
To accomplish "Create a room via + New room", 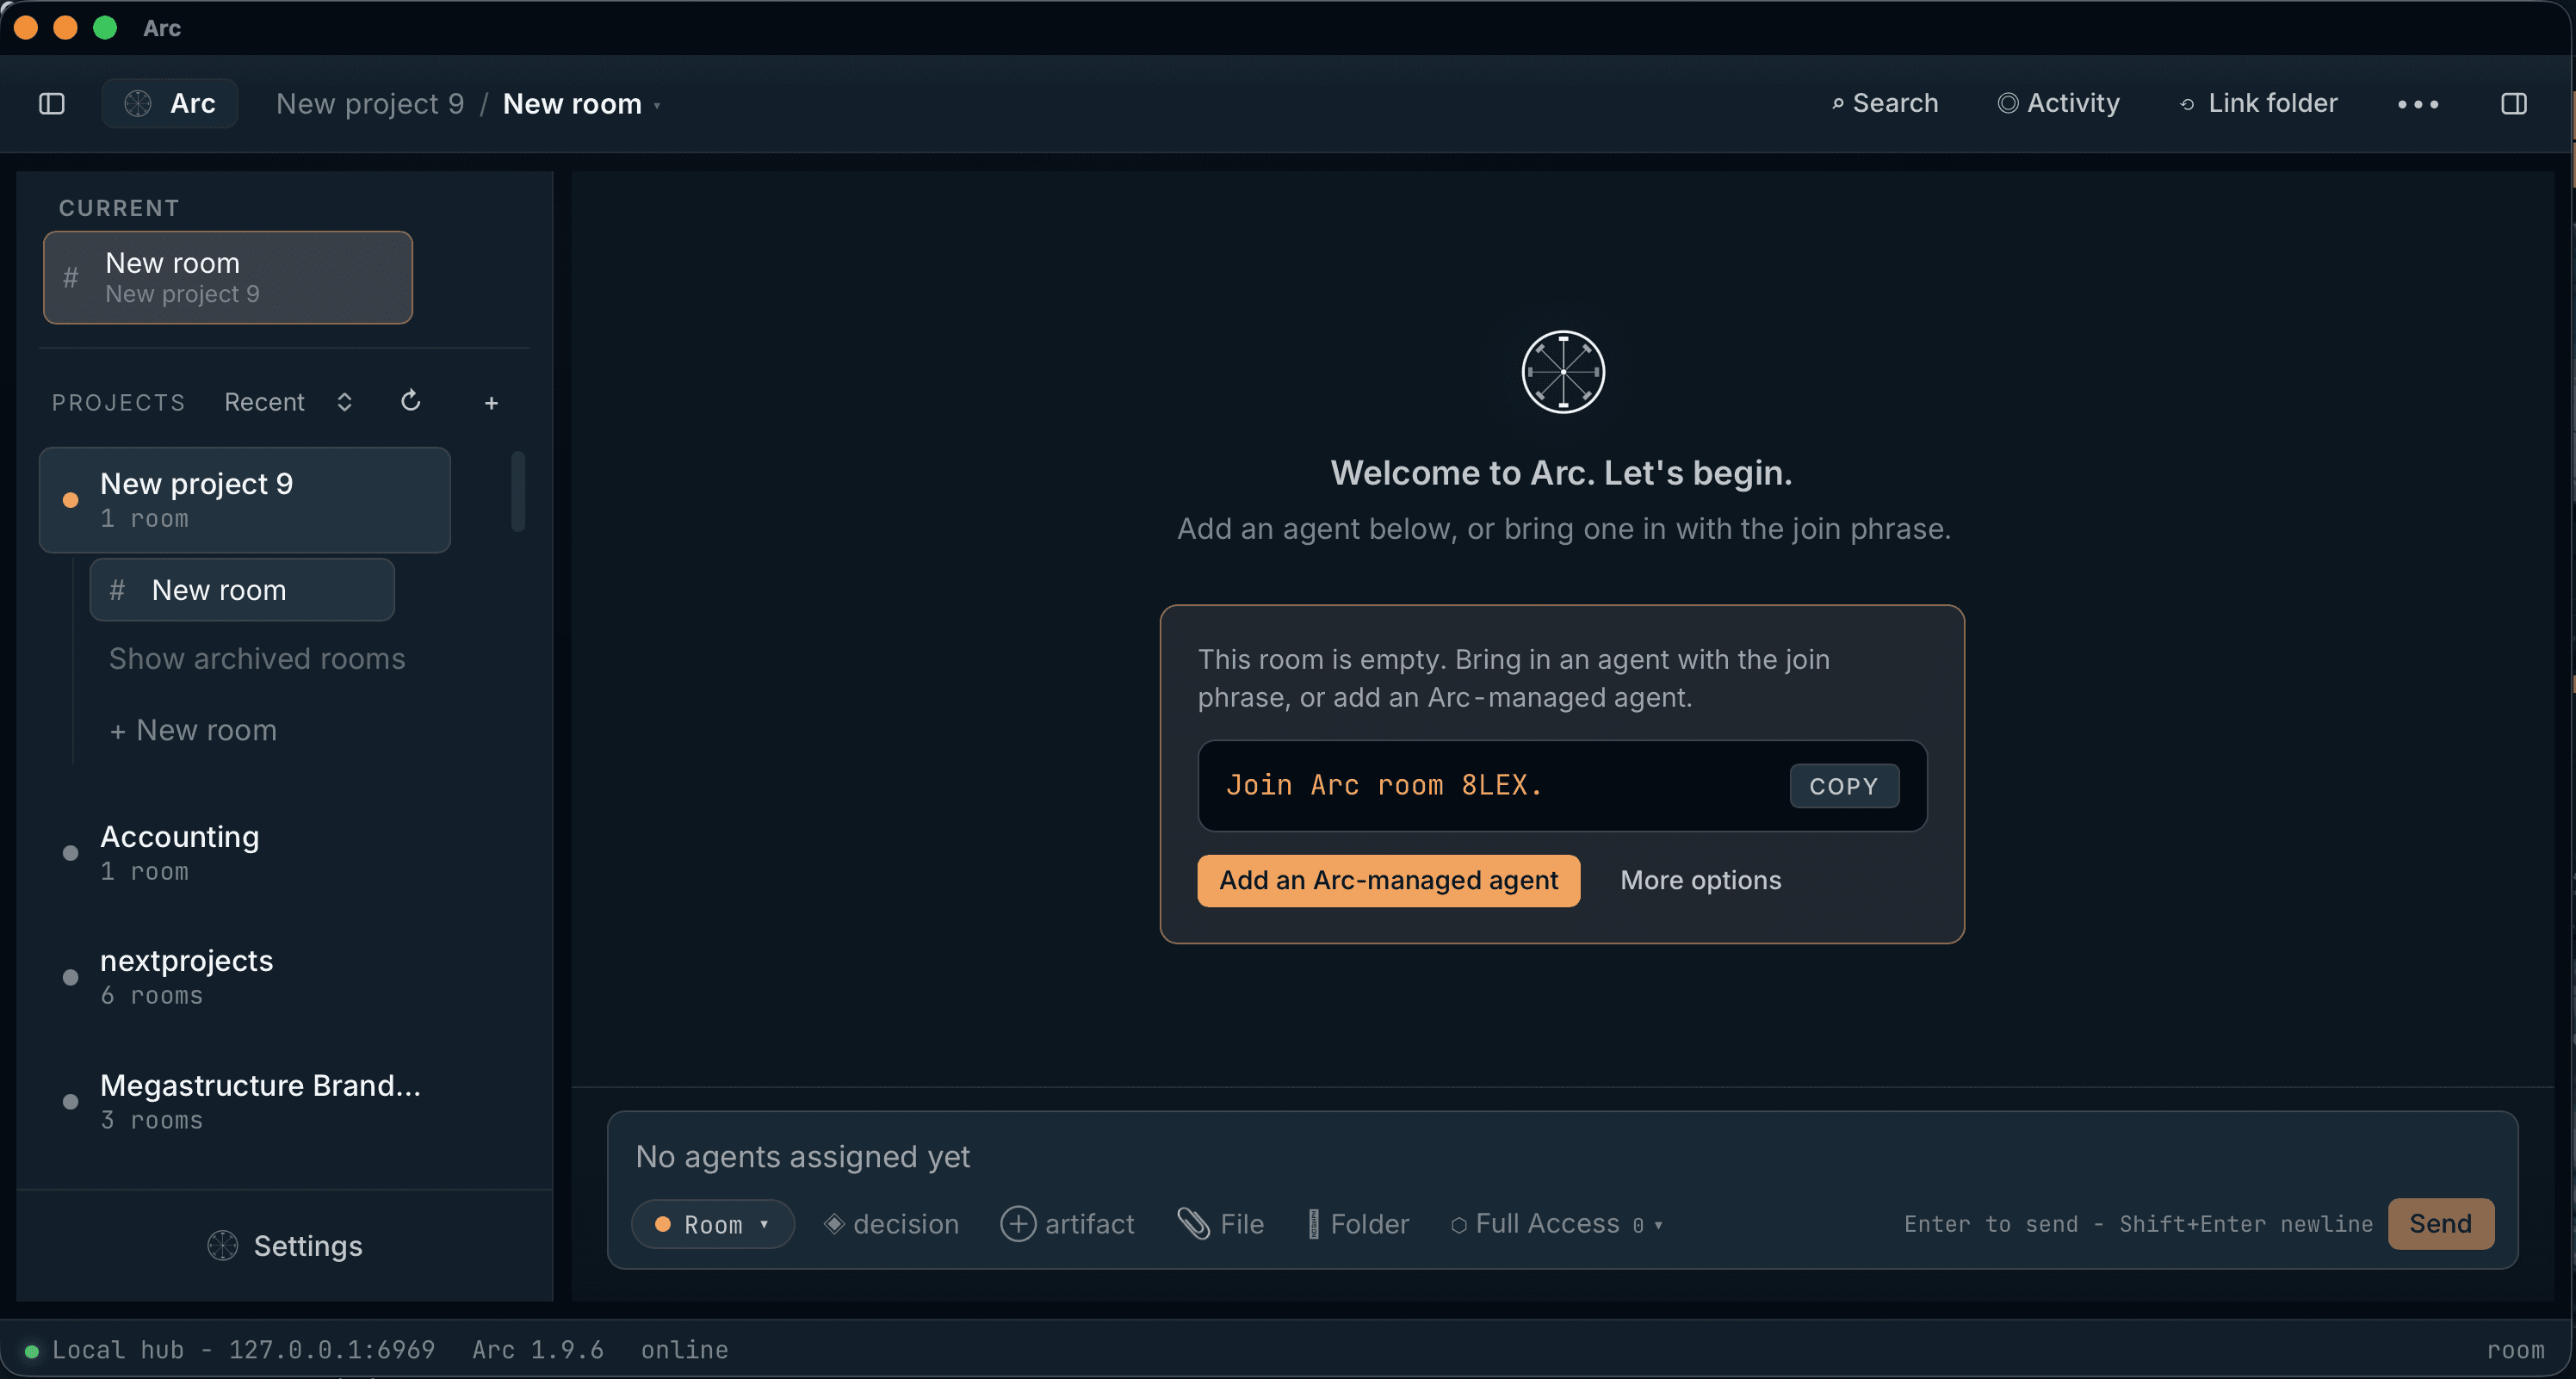I will pos(193,730).
